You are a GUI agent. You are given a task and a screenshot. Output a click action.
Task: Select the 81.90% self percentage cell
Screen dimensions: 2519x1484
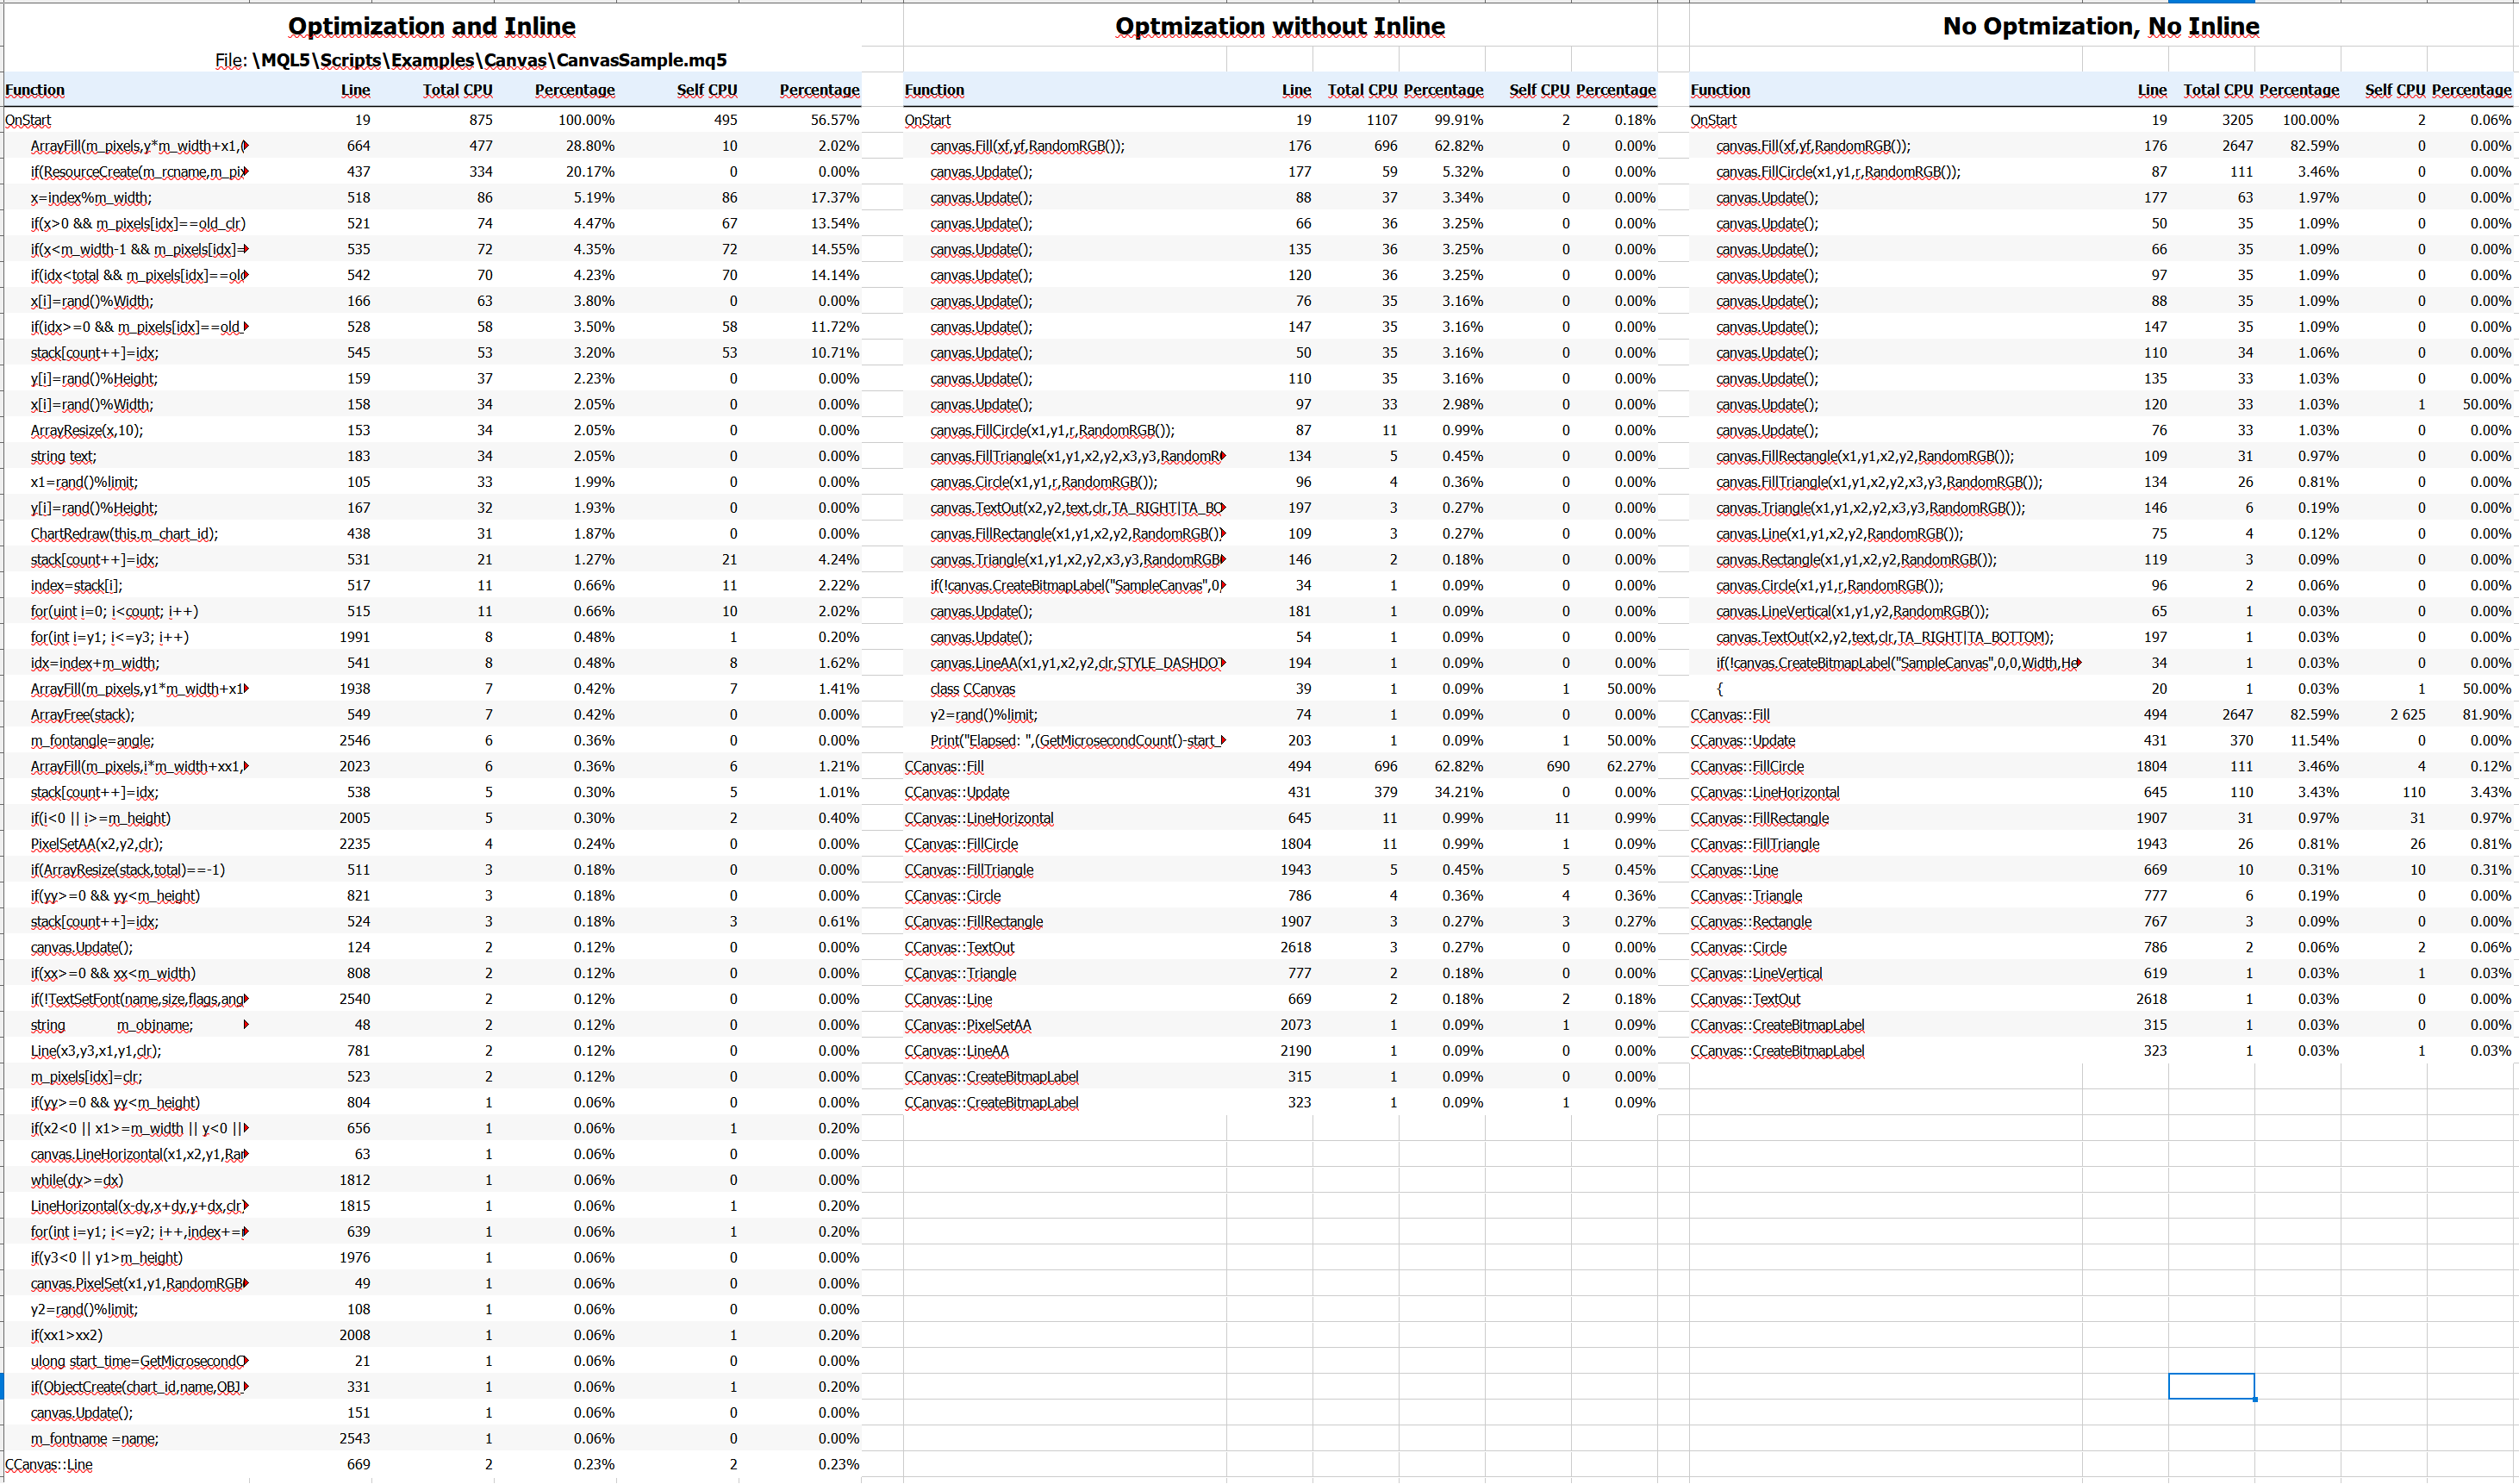2487,715
